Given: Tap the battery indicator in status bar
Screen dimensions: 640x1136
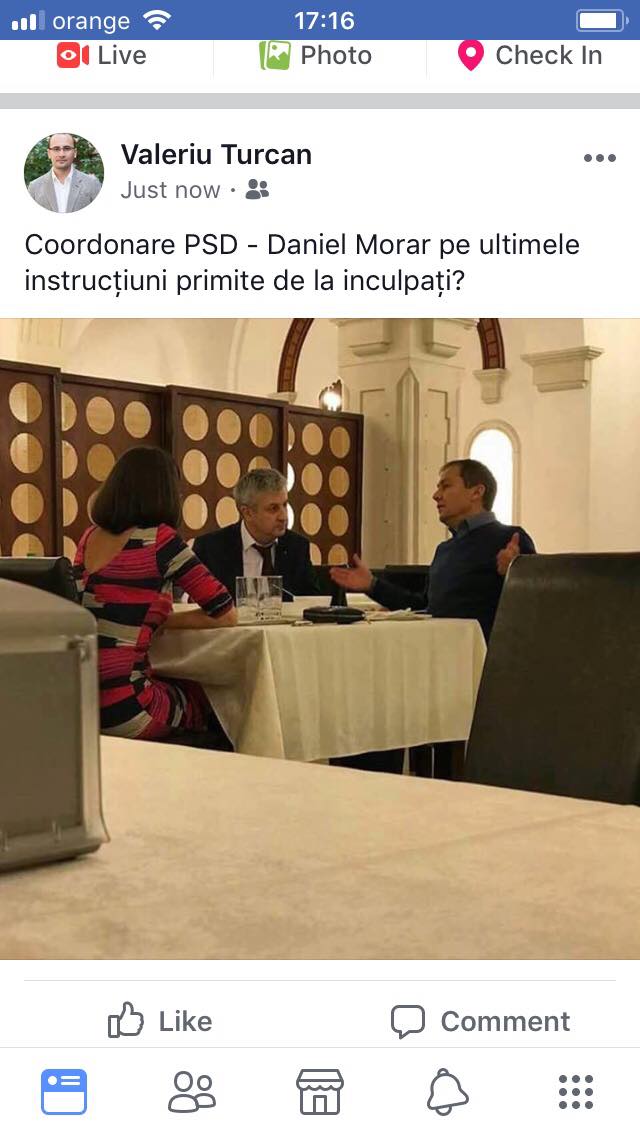Looking at the screenshot, I should (x=602, y=20).
